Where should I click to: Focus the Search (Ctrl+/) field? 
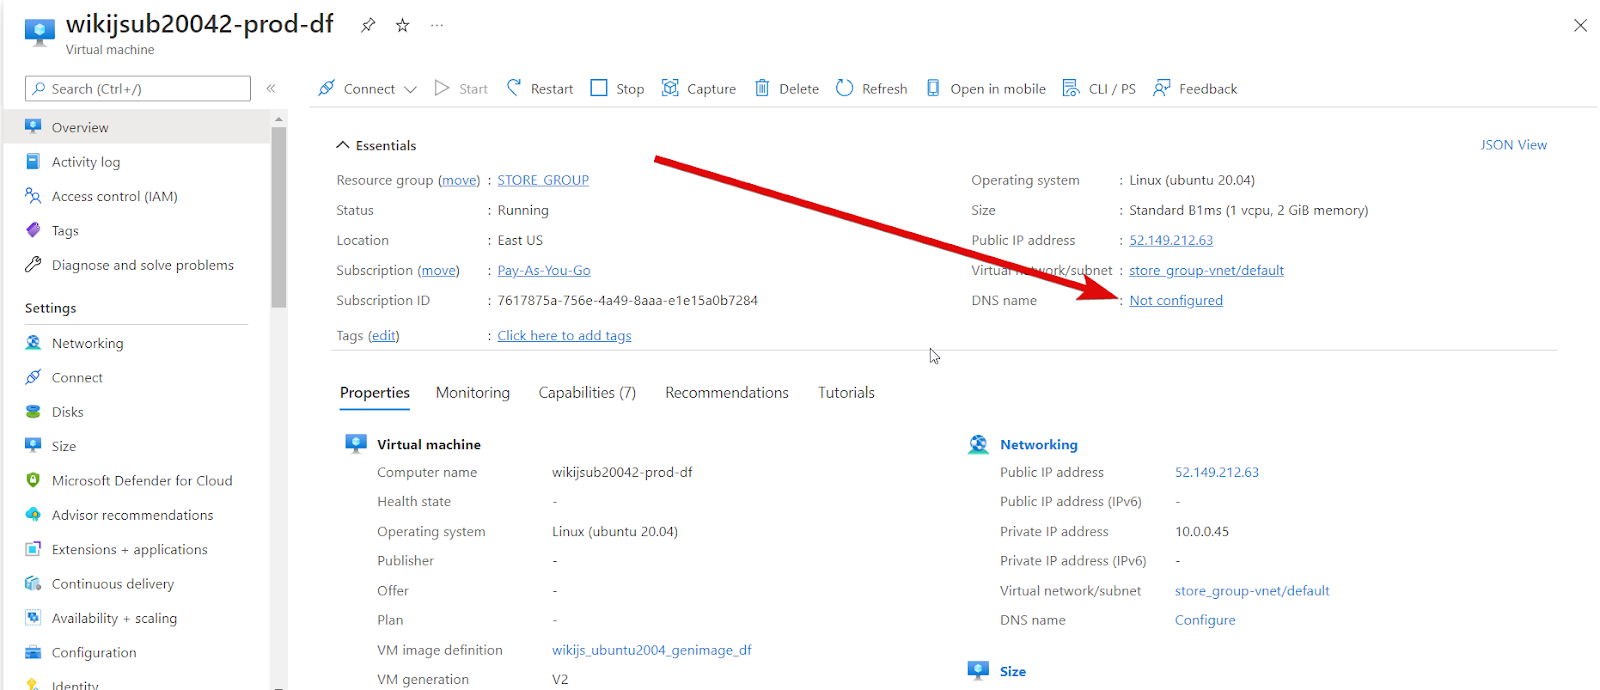(138, 88)
